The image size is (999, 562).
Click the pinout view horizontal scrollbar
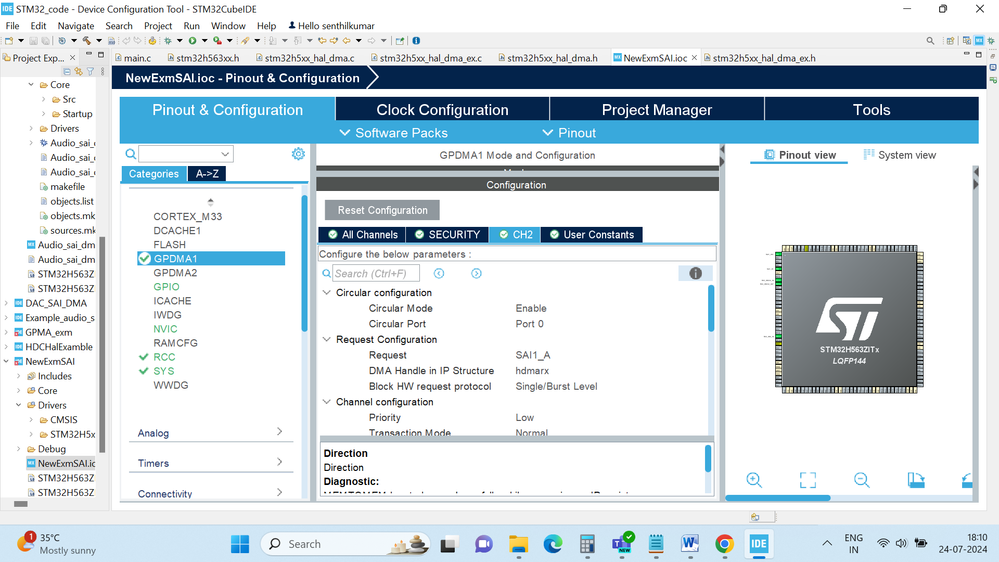(x=778, y=498)
